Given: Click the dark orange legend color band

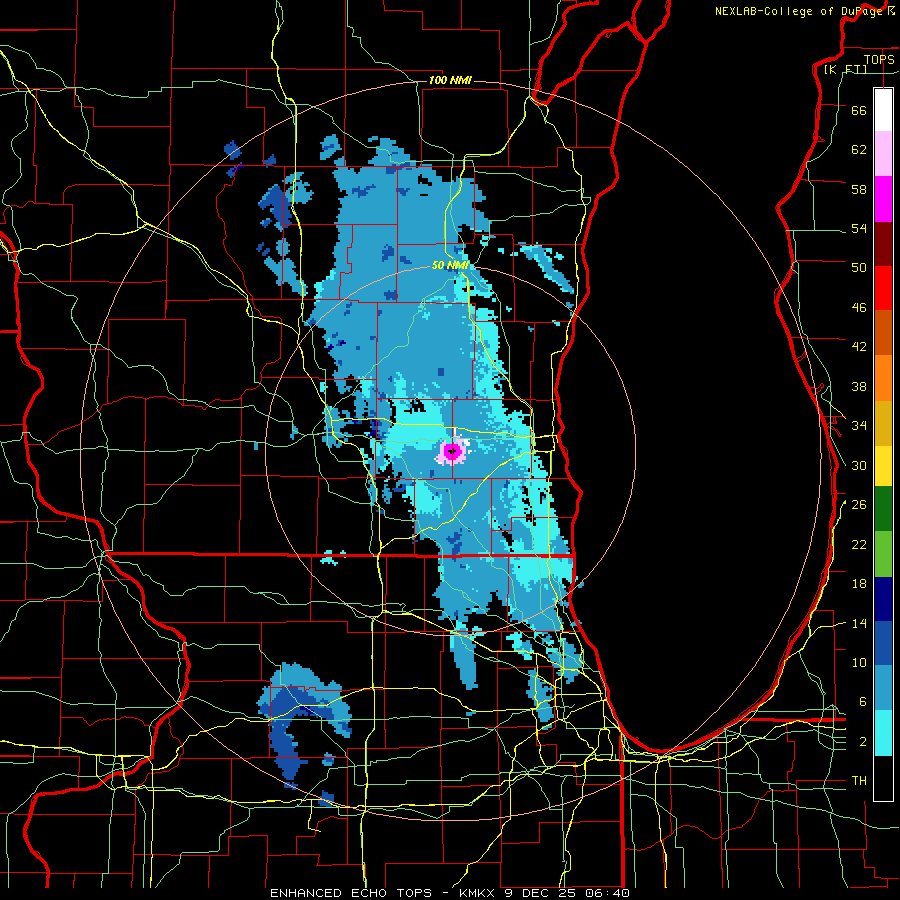Looking at the screenshot, I should 883,333.
